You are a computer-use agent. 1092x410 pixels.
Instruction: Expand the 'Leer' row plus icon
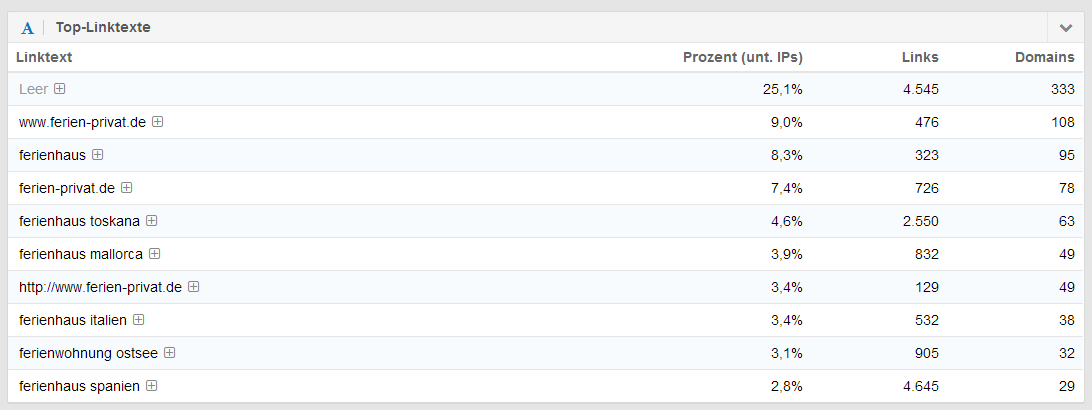[x=60, y=89]
